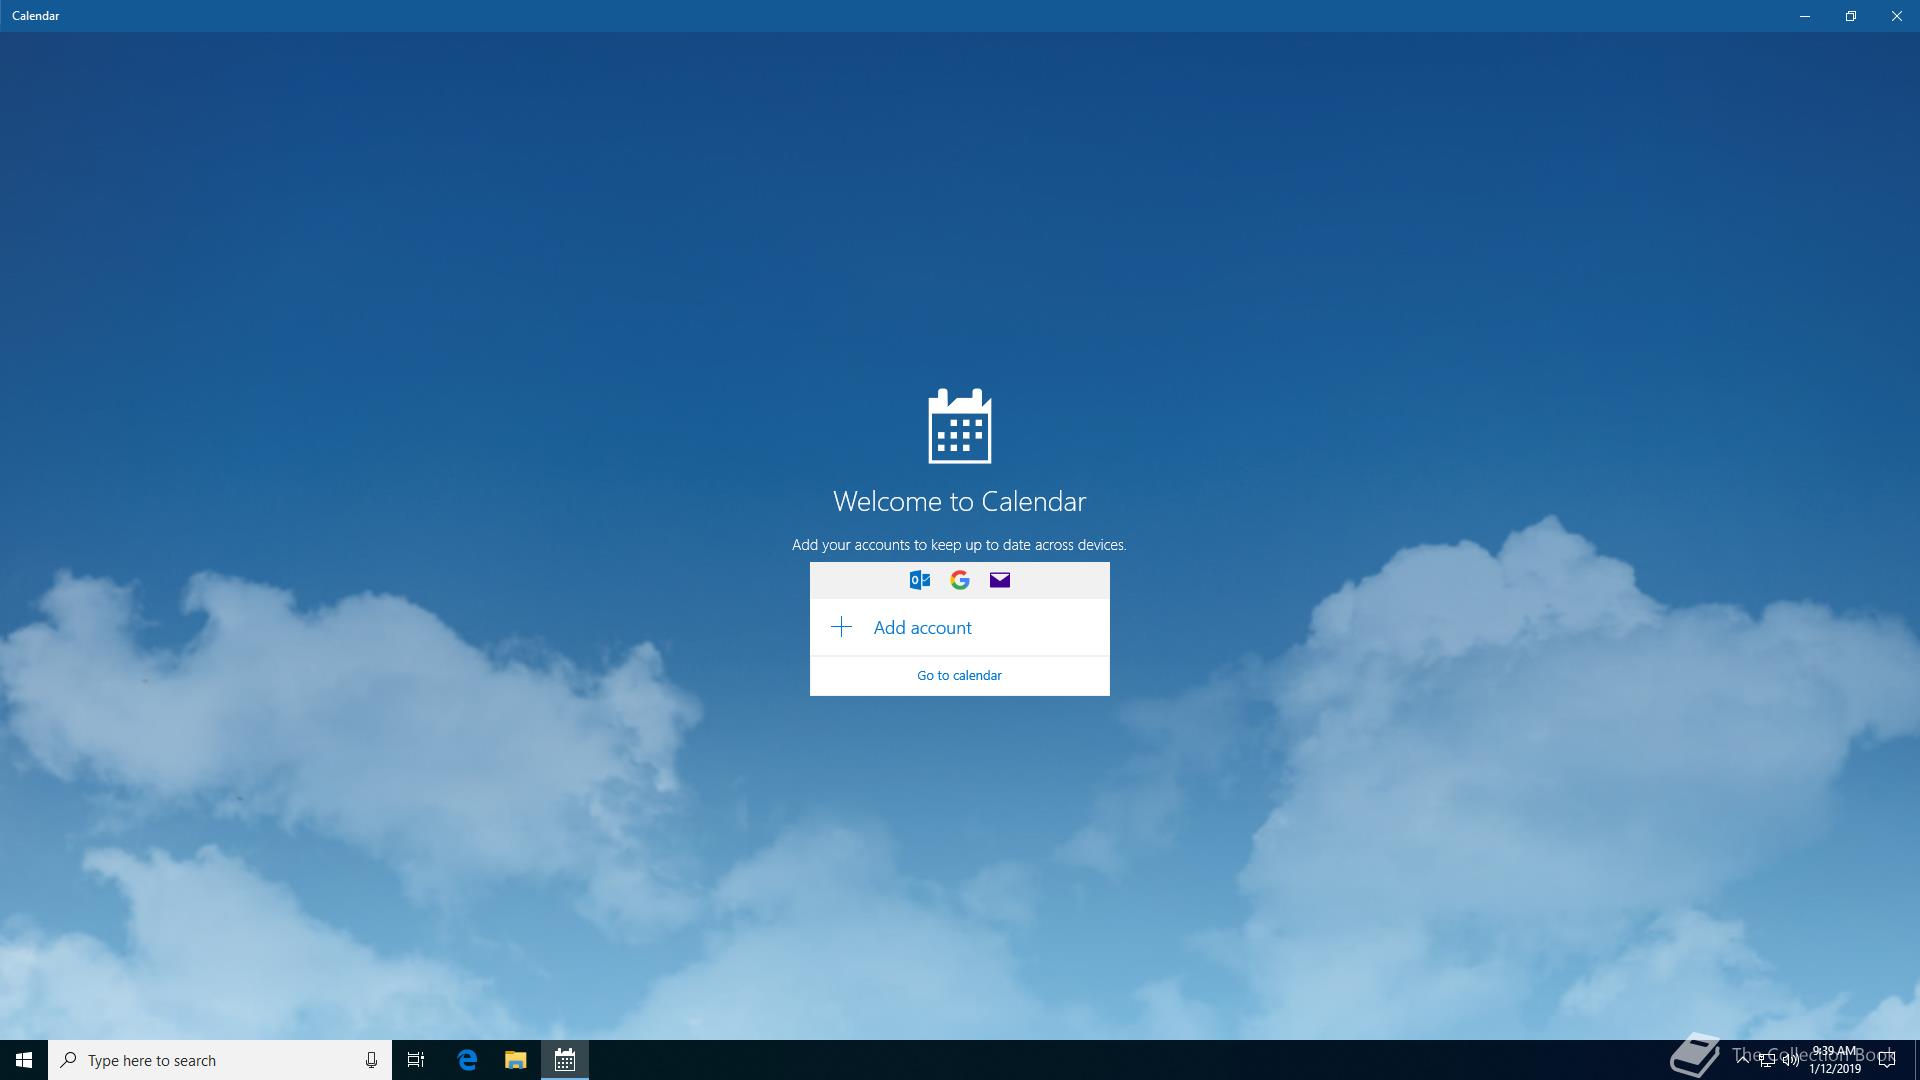
Task: Restore down the Calendar window
Action: (1851, 16)
